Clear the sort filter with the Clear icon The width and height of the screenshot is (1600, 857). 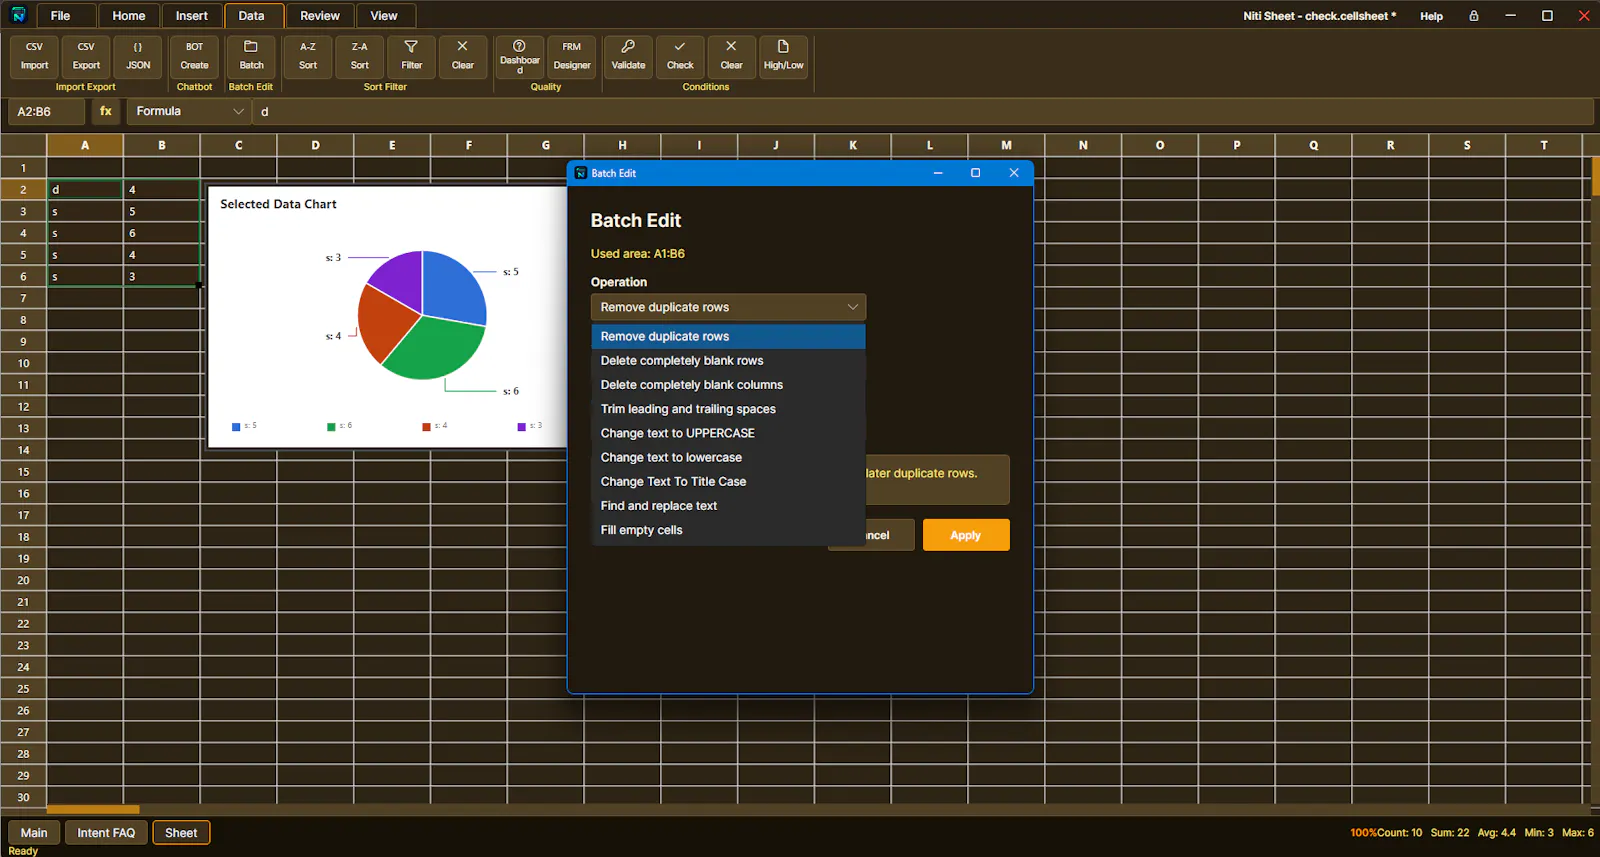[x=462, y=56]
